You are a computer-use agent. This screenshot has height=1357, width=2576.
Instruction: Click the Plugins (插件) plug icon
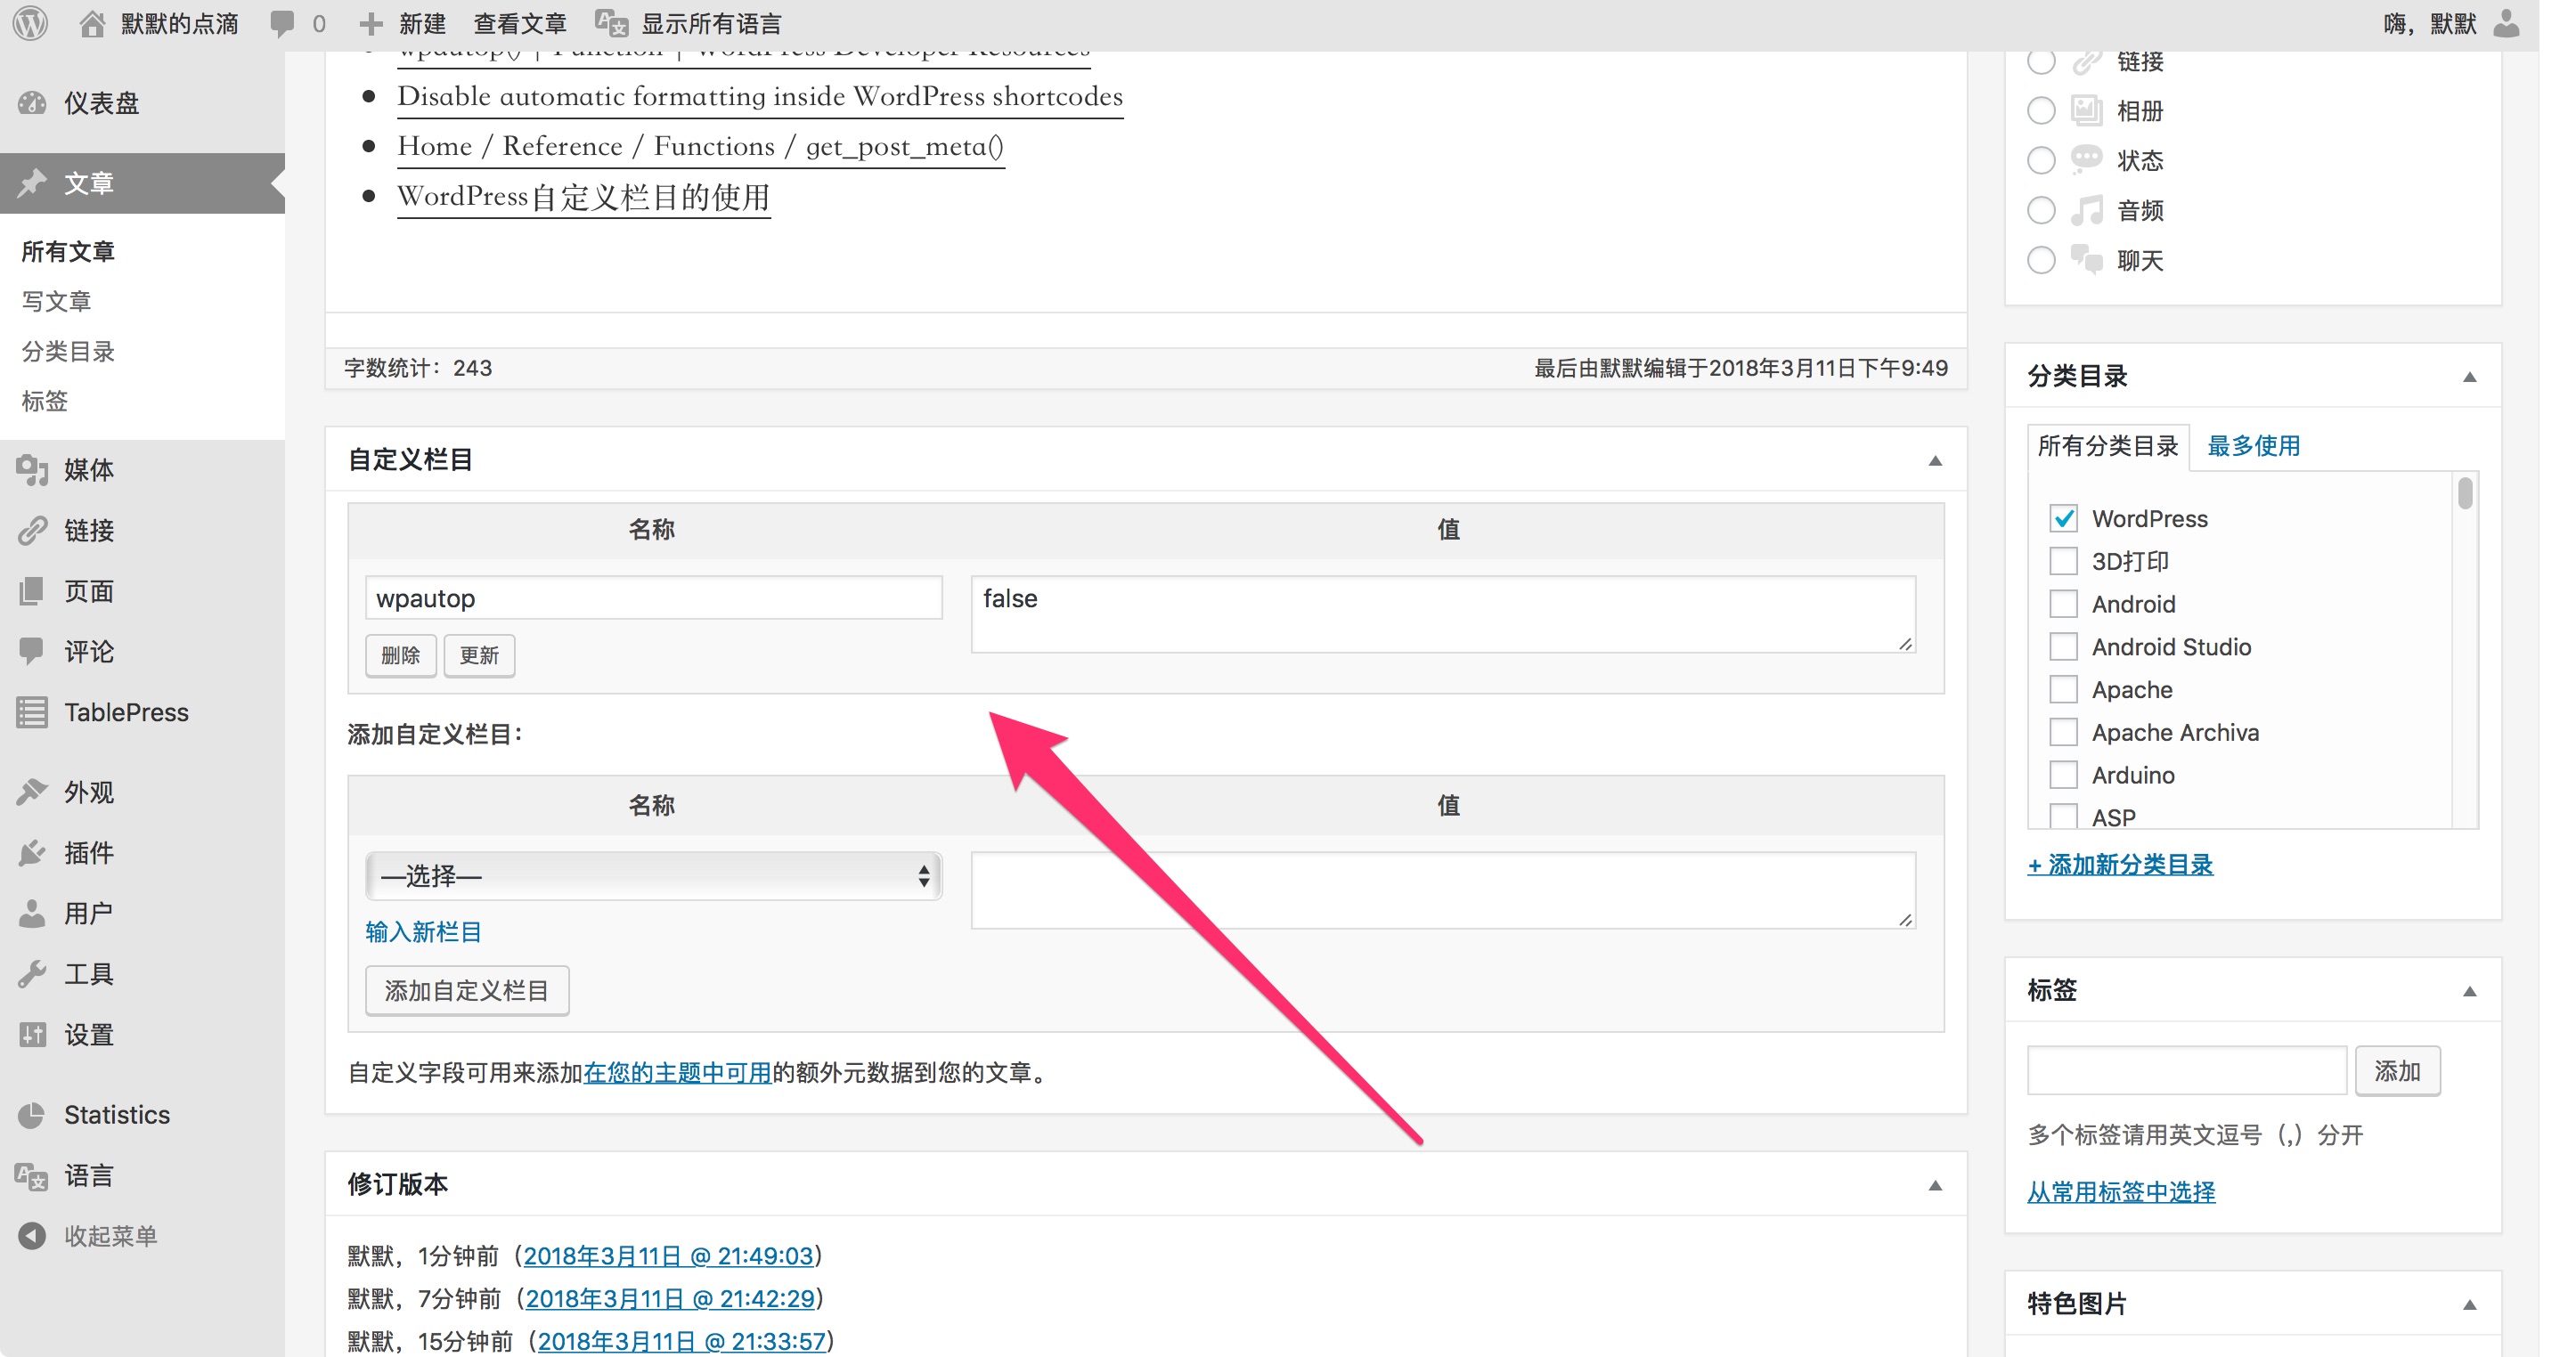tap(32, 853)
